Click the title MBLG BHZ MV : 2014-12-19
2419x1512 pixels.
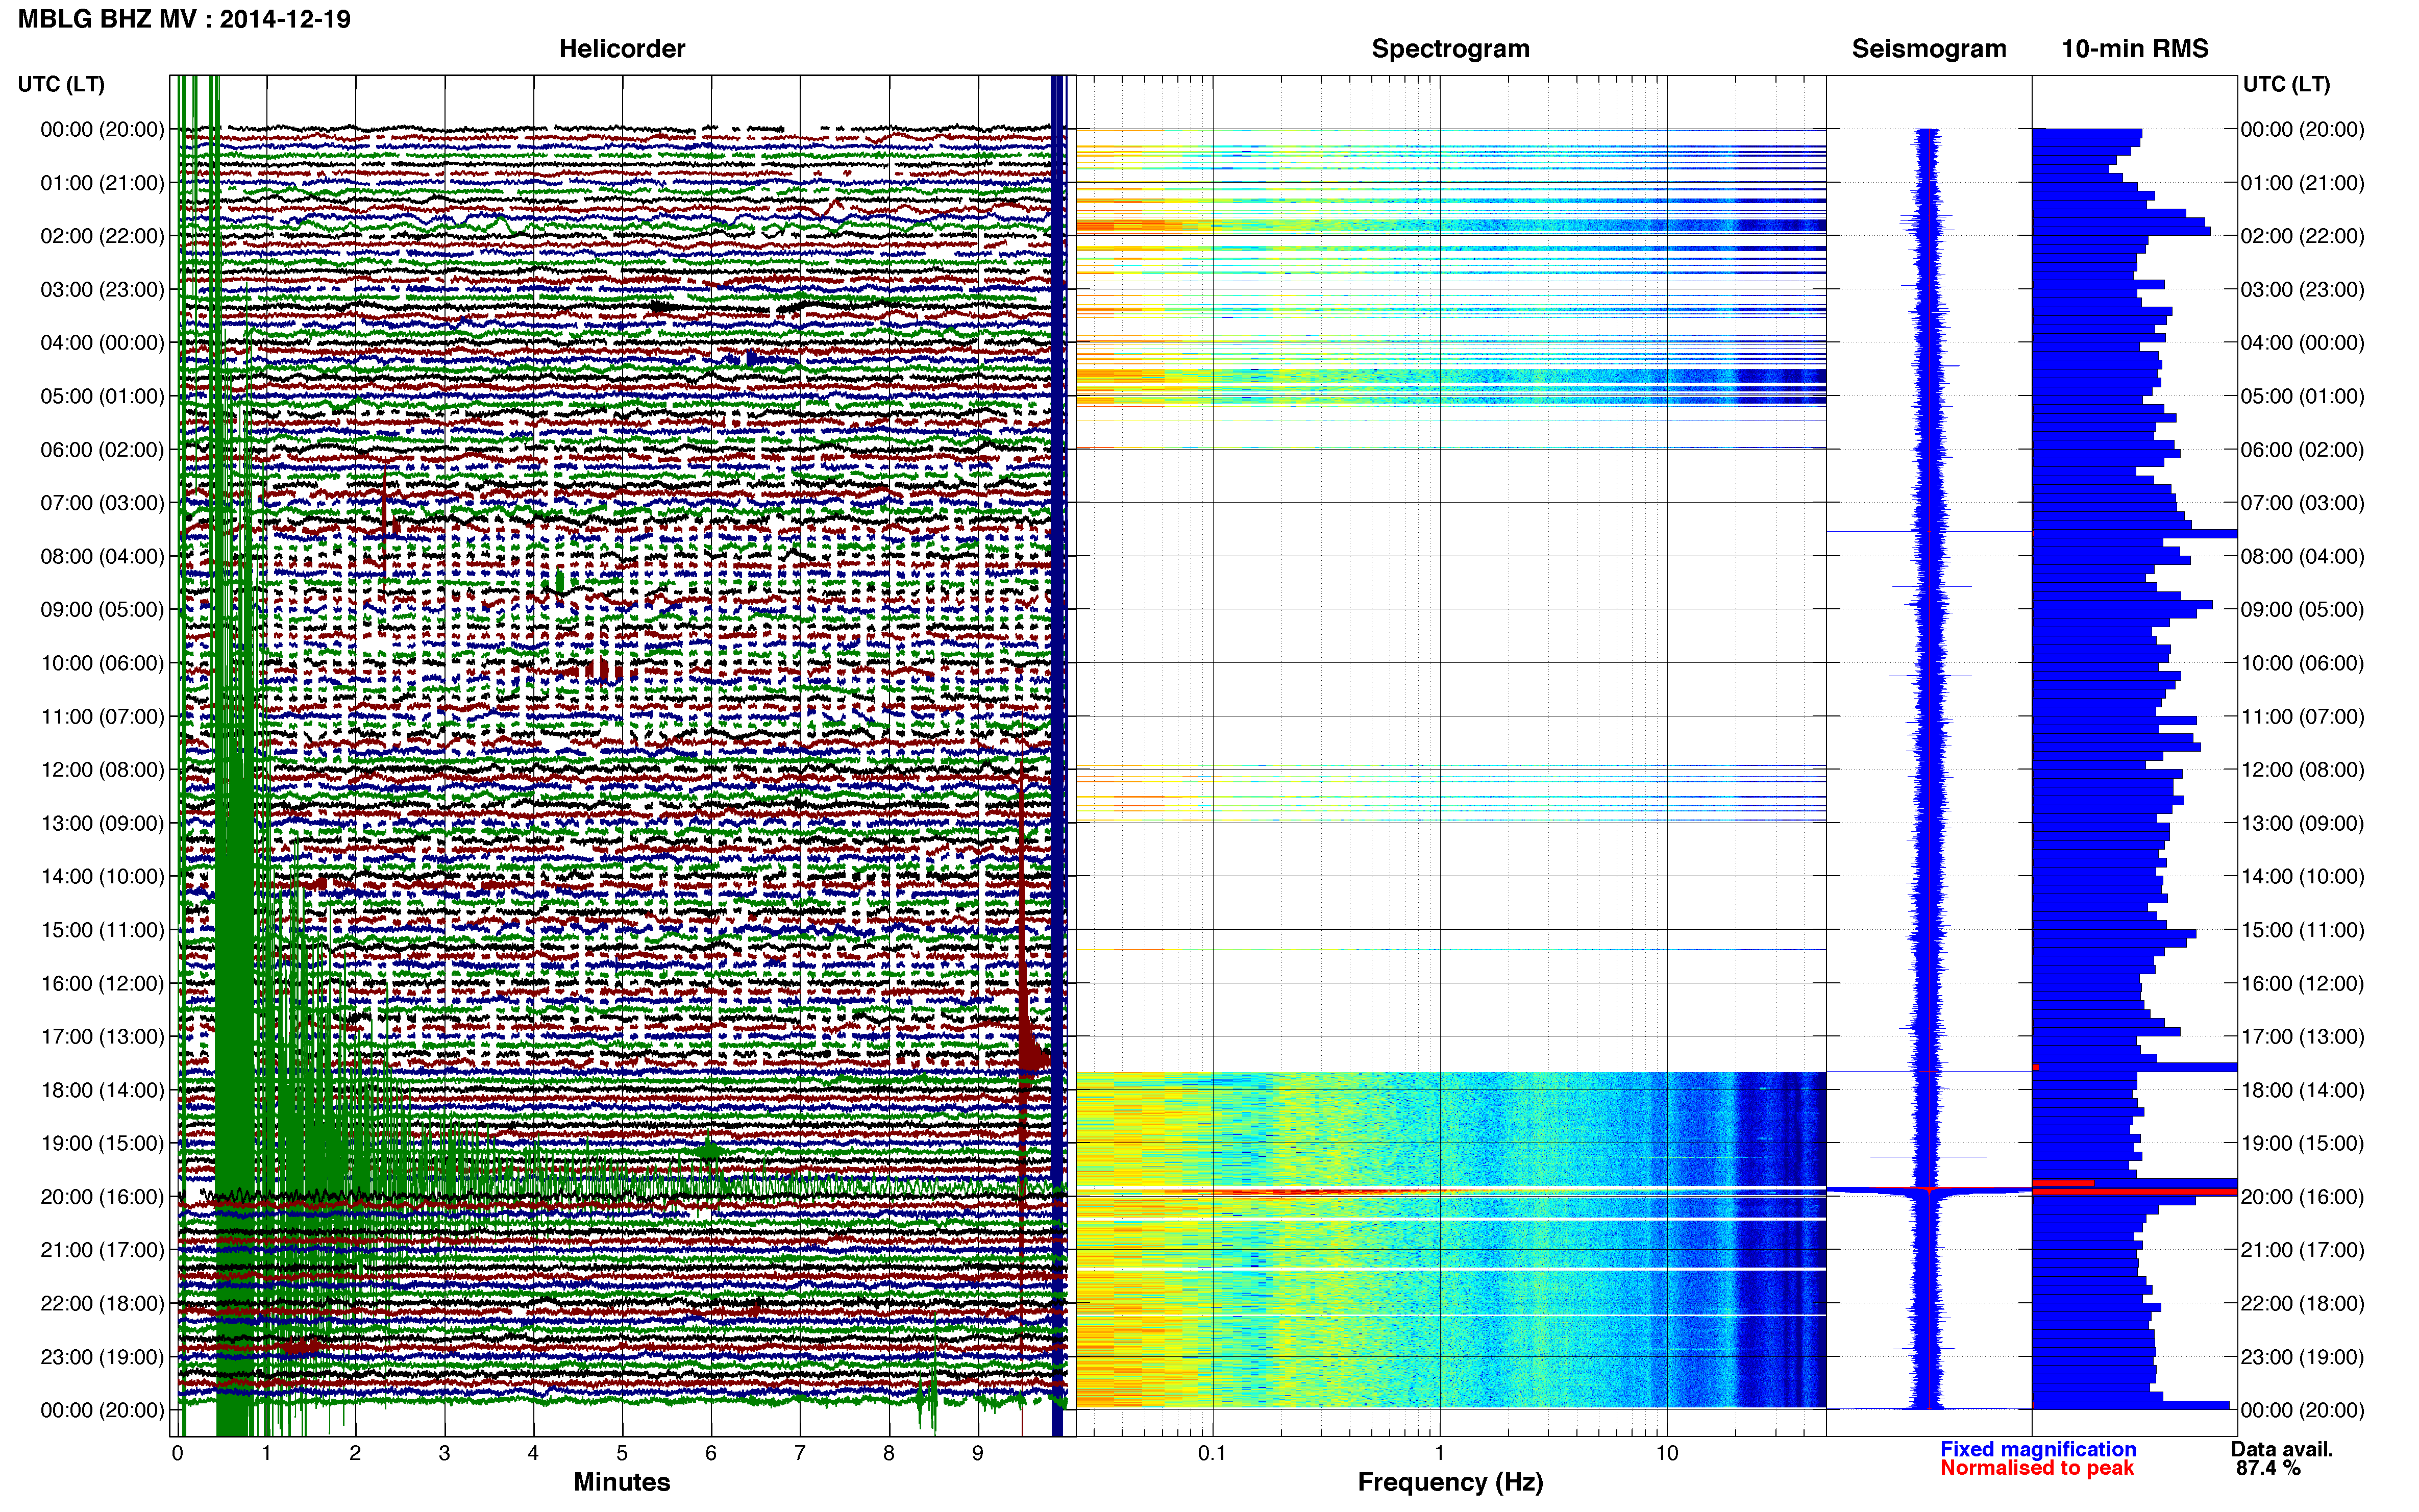tap(184, 19)
